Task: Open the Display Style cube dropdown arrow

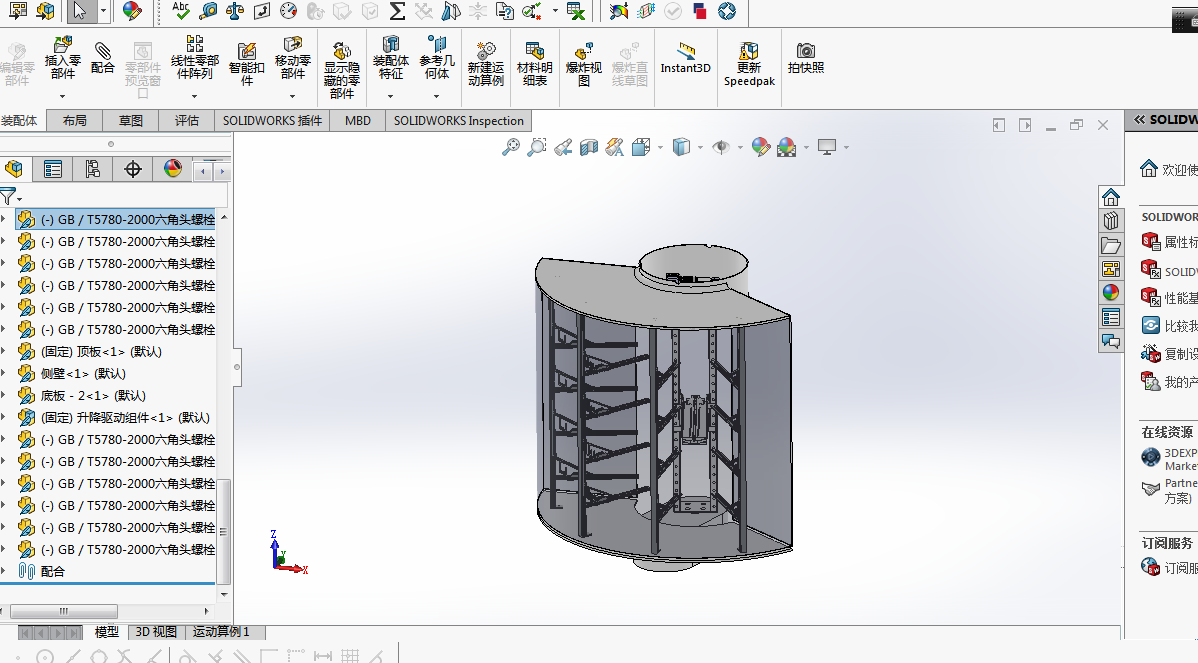Action: click(x=700, y=147)
